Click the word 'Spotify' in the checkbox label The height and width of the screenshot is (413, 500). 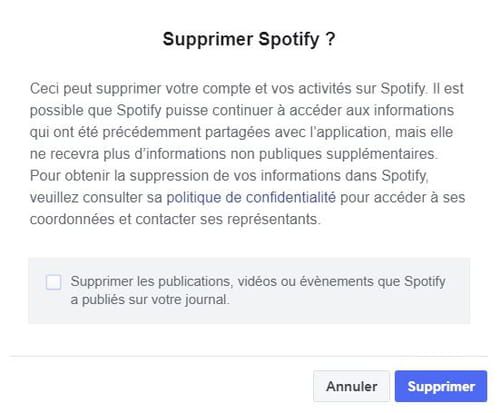pos(425,282)
